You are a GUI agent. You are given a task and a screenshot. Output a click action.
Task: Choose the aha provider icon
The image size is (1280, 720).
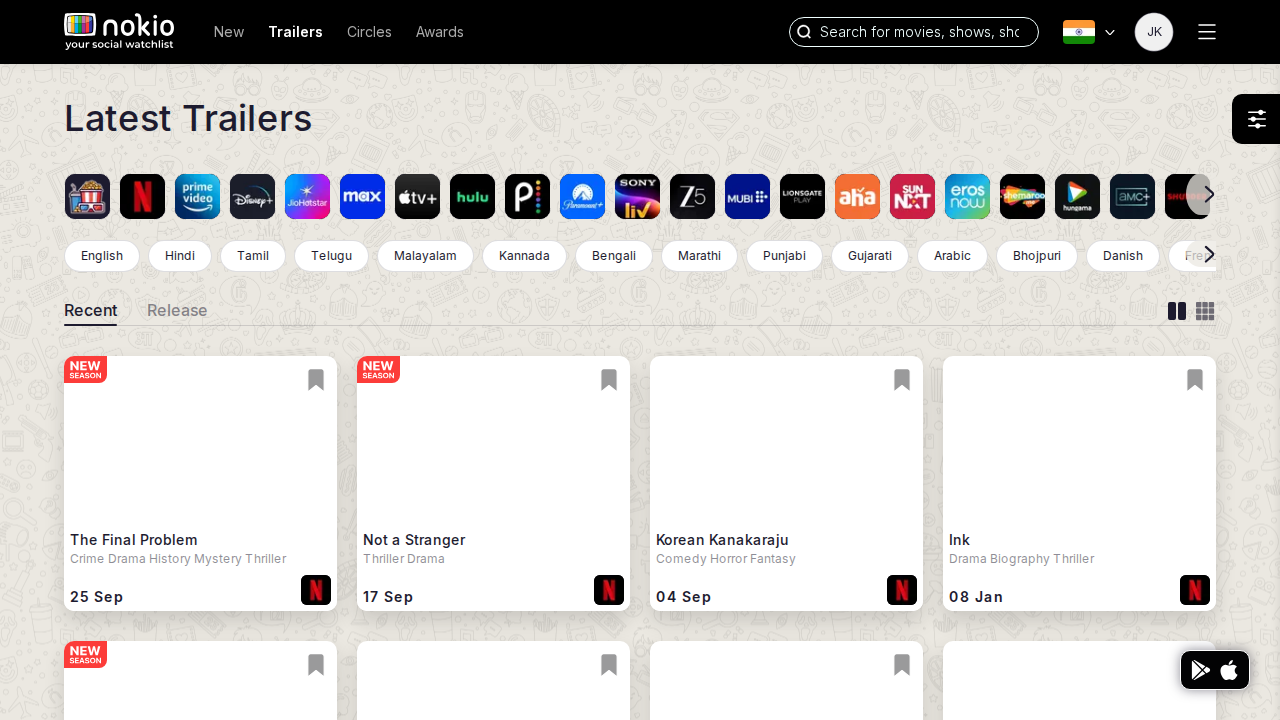click(x=857, y=196)
